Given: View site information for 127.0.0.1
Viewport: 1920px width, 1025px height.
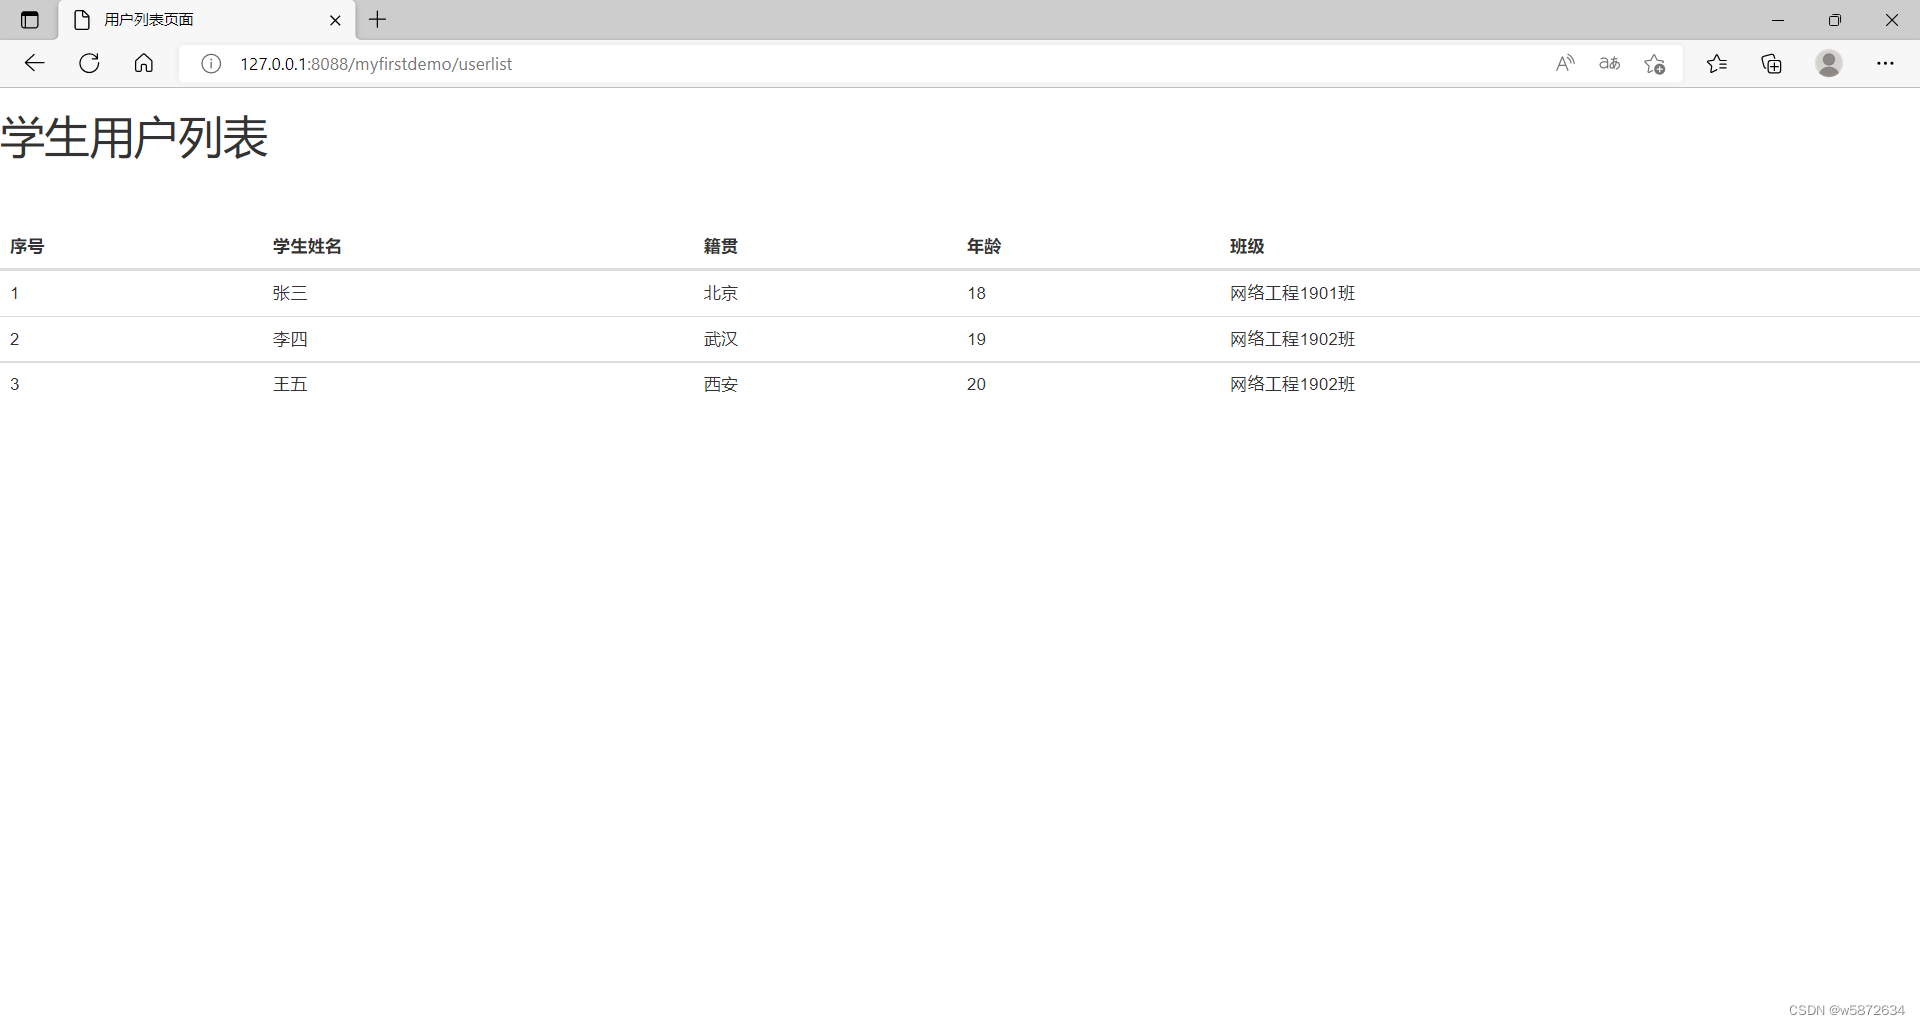Looking at the screenshot, I should 211,64.
